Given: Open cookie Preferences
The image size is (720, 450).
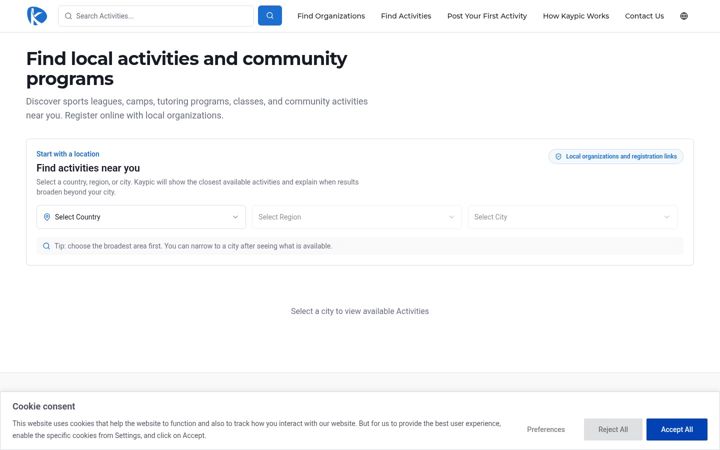Looking at the screenshot, I should [546, 429].
